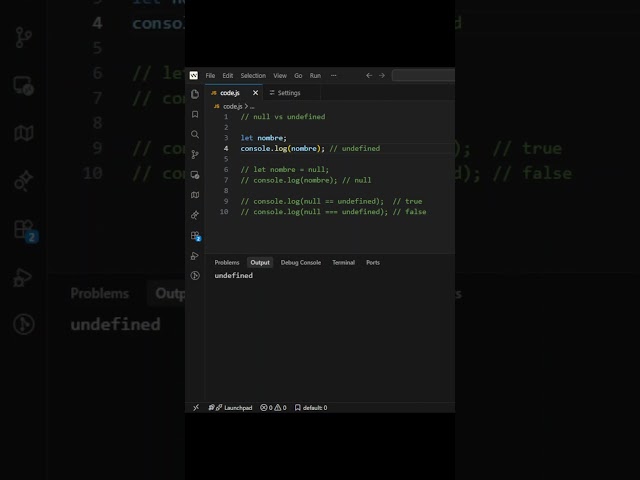The height and width of the screenshot is (480, 640).
Task: Open the Debug Console panel tab
Action: [x=301, y=262]
